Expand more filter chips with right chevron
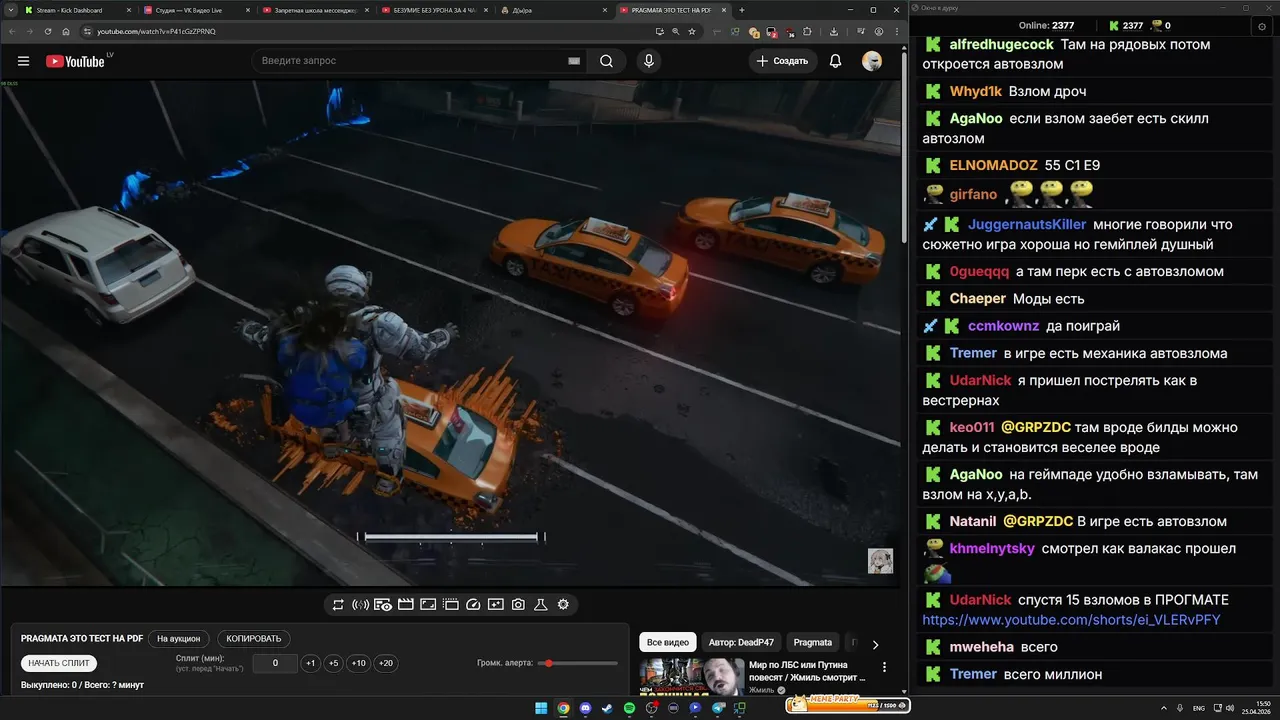 point(875,644)
